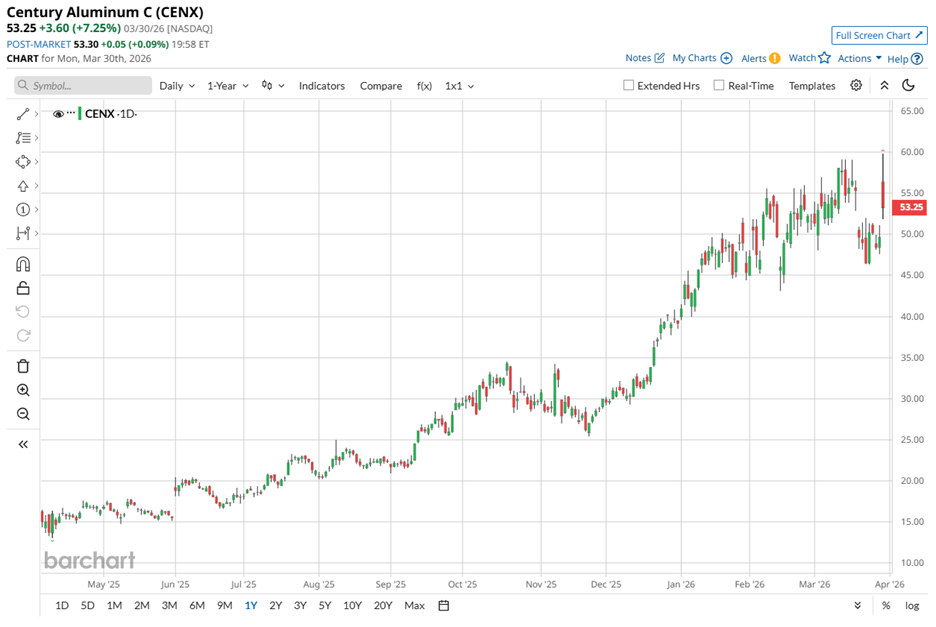The width and height of the screenshot is (936, 627).
Task: Zoom in using the magnifier plus icon
Action: tap(23, 390)
